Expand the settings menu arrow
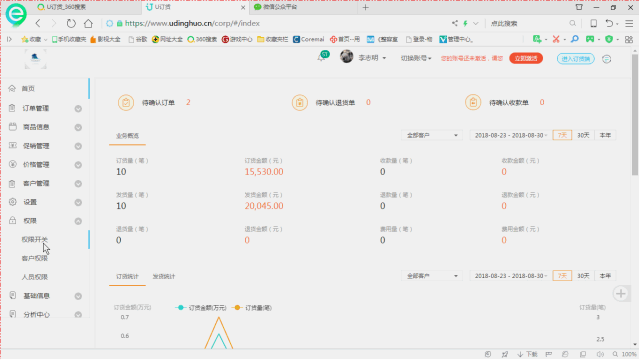The image size is (640, 360). coord(78,202)
